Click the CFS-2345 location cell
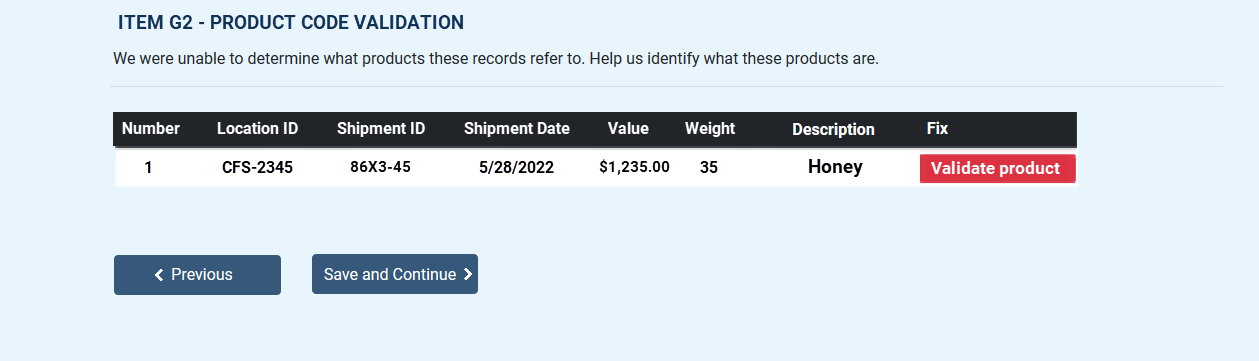This screenshot has width=1259, height=361. pos(257,167)
